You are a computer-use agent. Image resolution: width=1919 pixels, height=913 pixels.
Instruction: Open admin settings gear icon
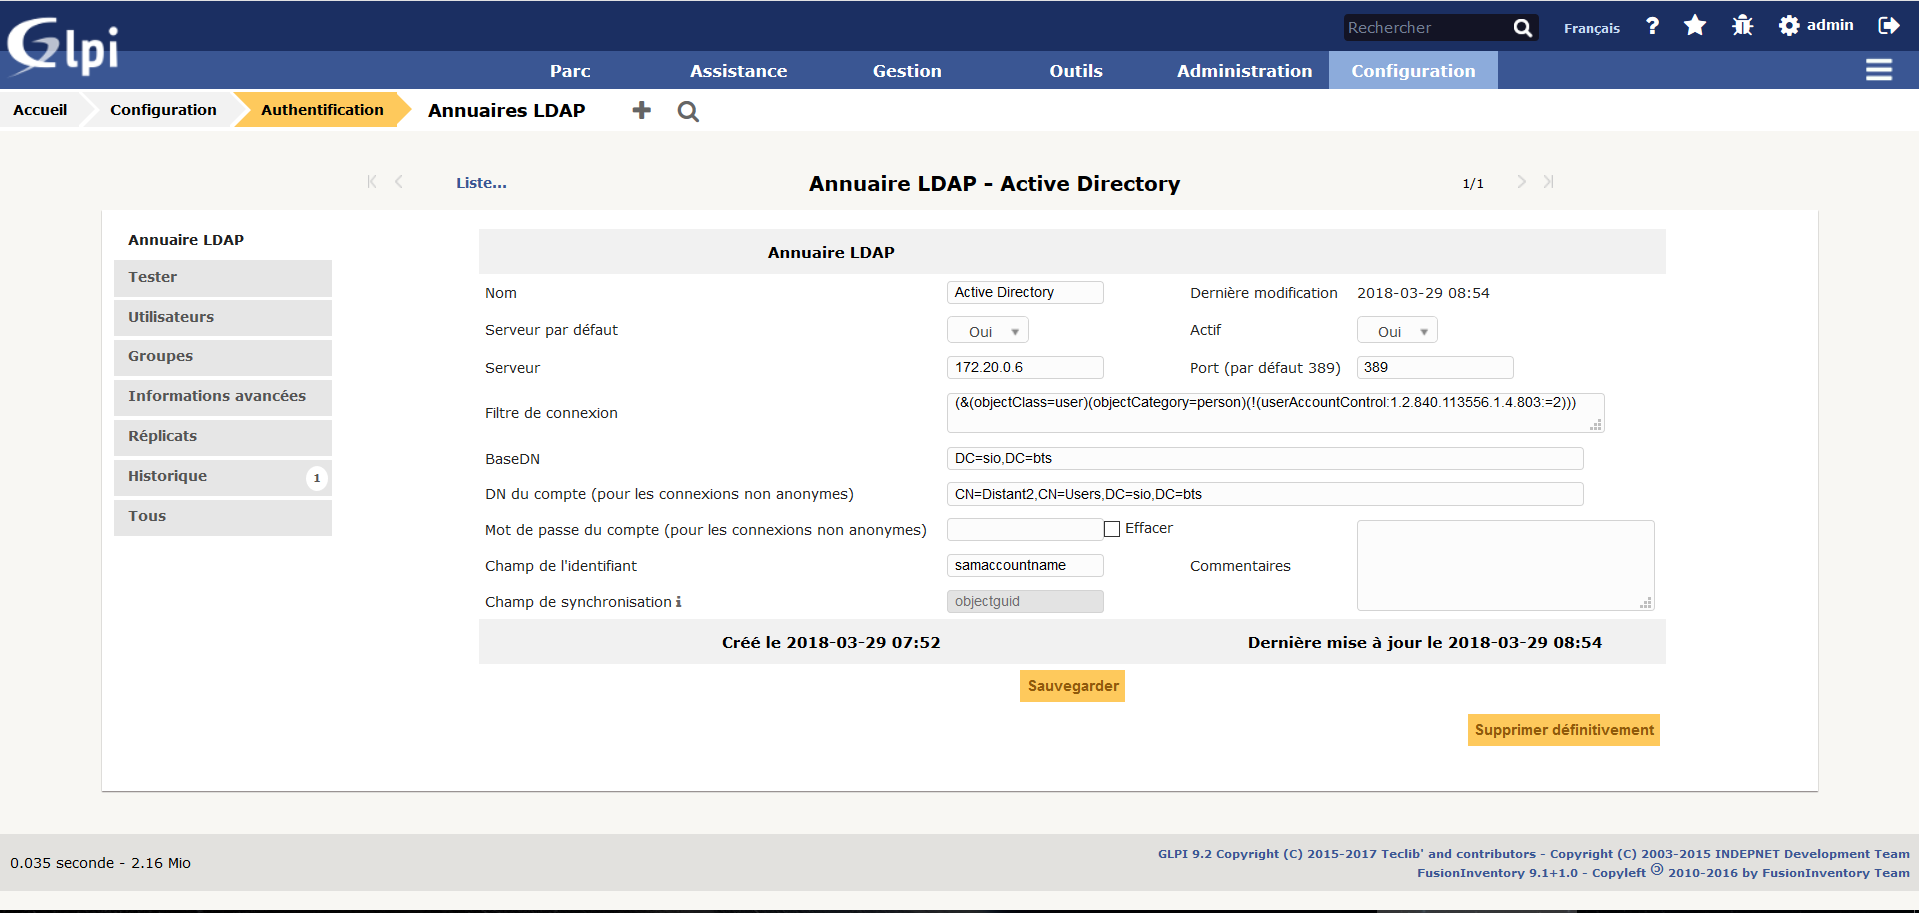pyautogui.click(x=1789, y=26)
